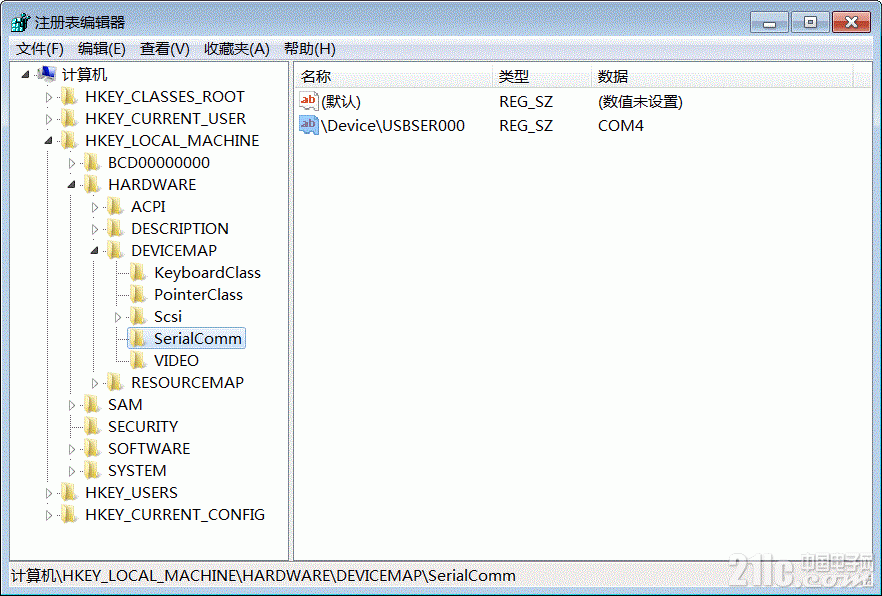Open the 文件(F) menu
Screen dimensions: 882x596
coord(39,49)
